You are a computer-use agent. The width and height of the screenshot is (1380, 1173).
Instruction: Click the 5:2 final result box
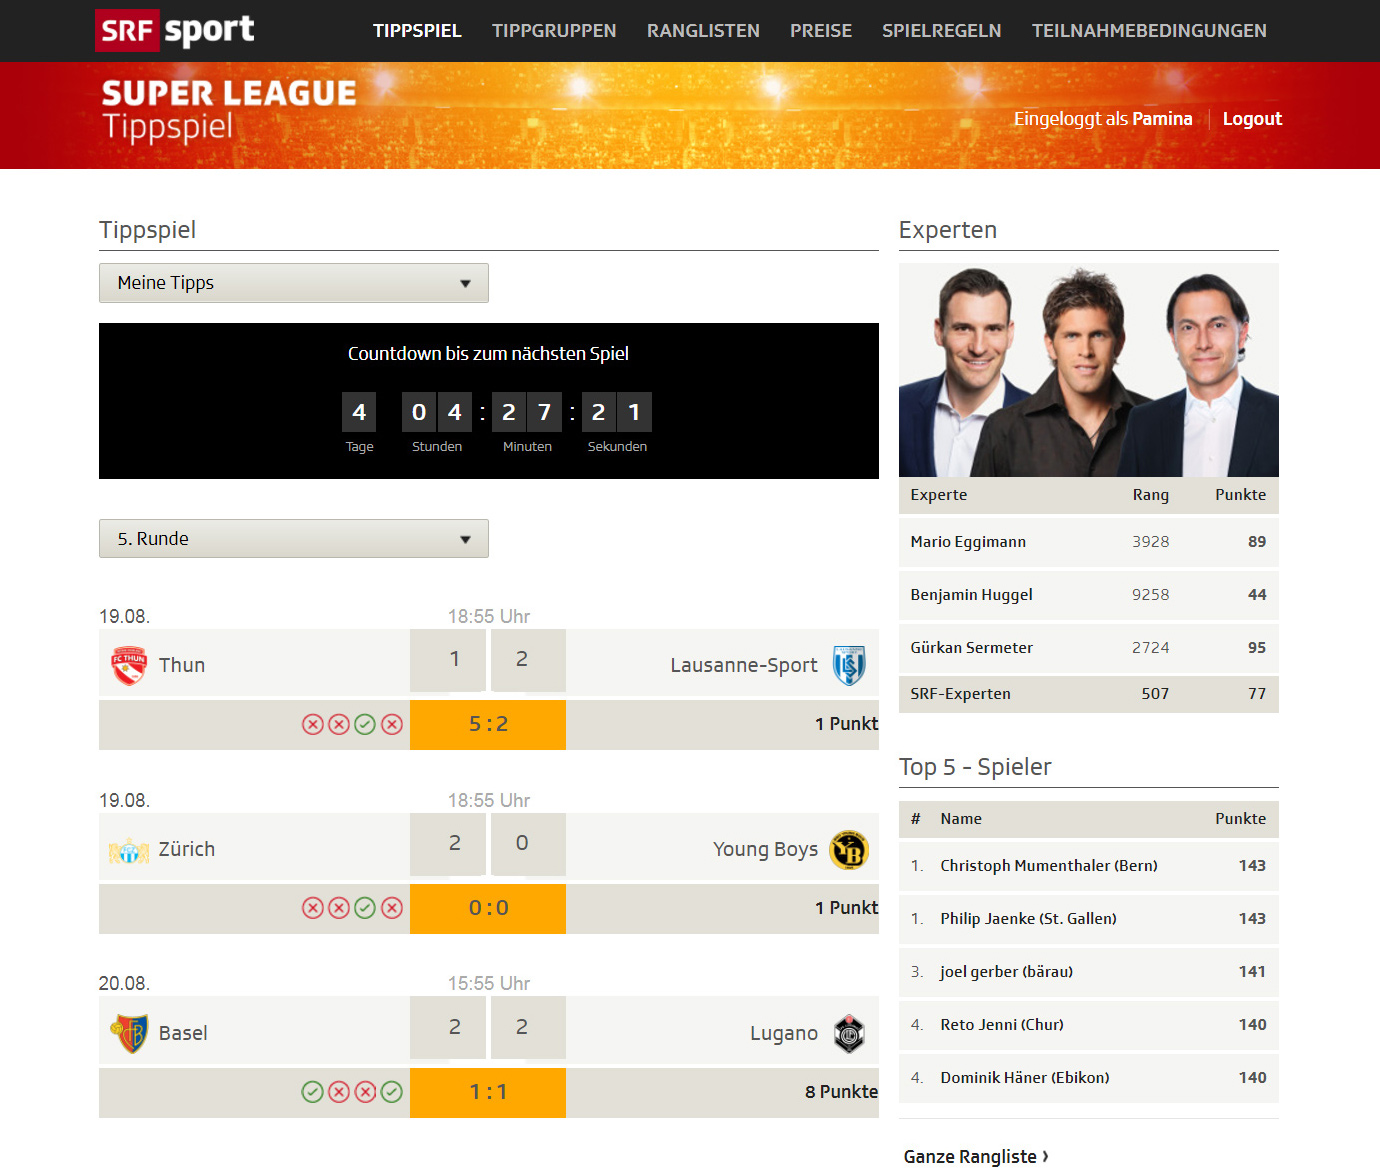click(x=488, y=725)
